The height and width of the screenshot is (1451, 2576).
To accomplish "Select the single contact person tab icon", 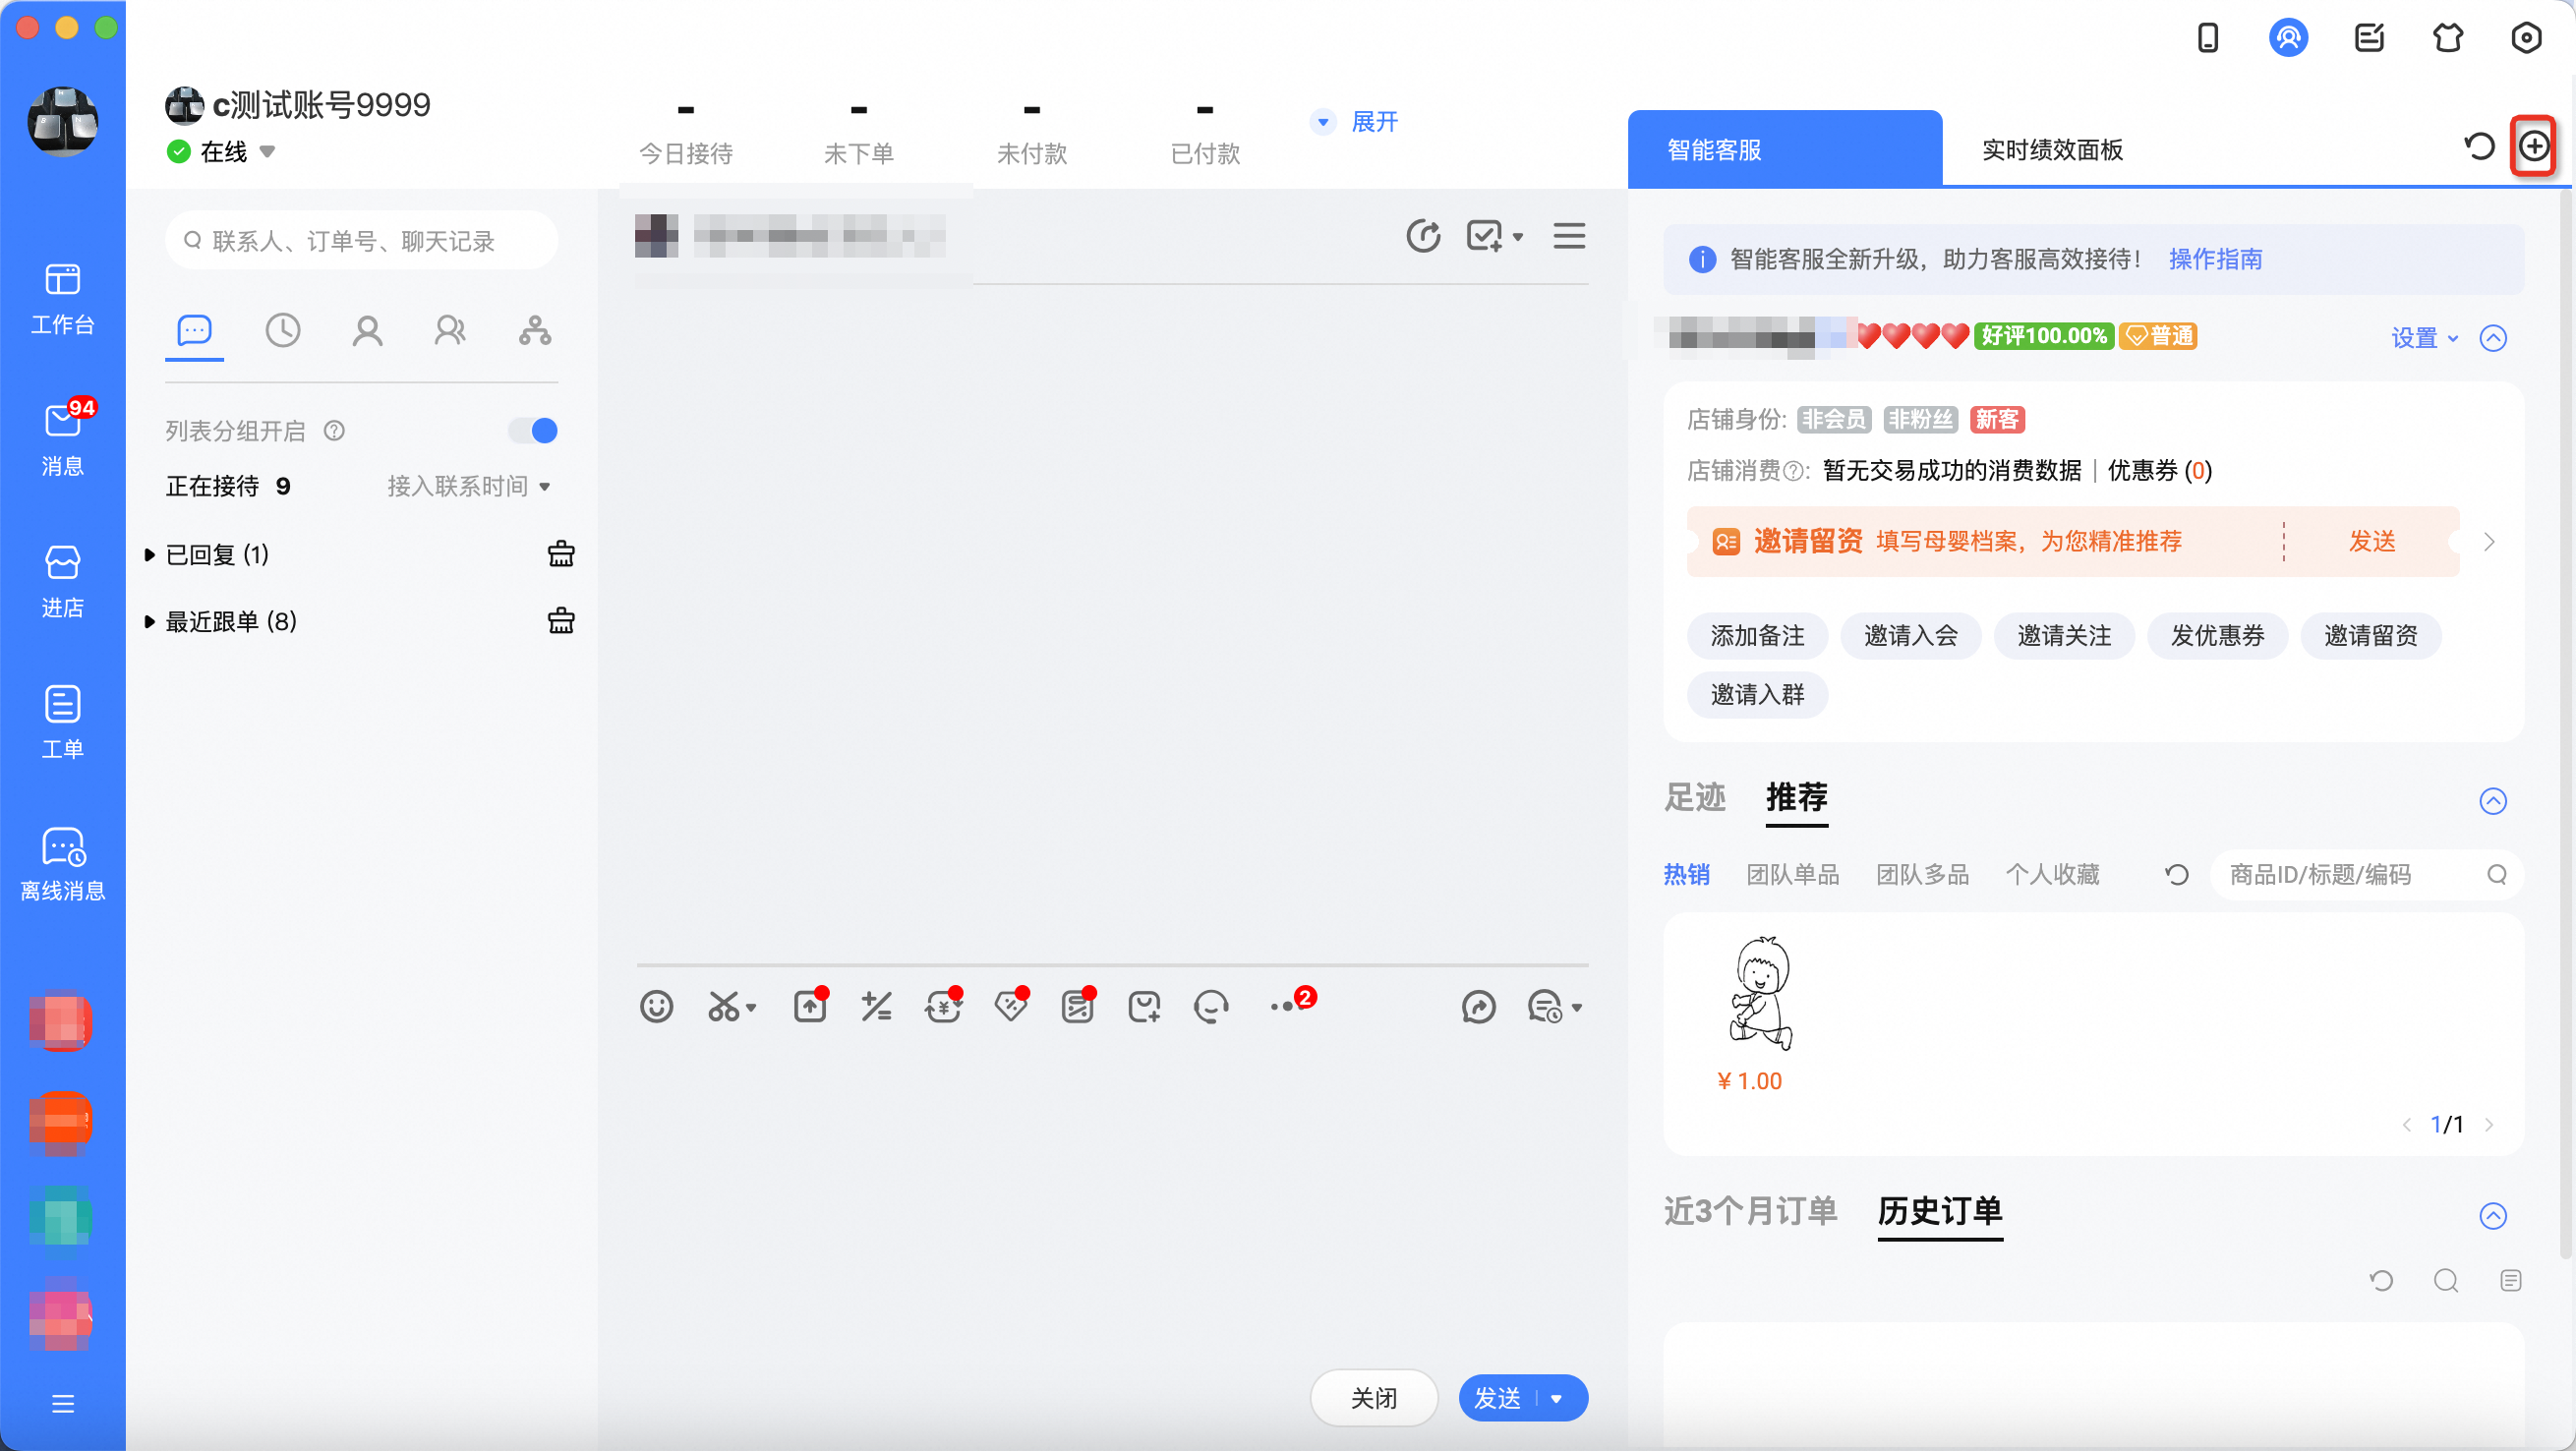I will tap(367, 330).
